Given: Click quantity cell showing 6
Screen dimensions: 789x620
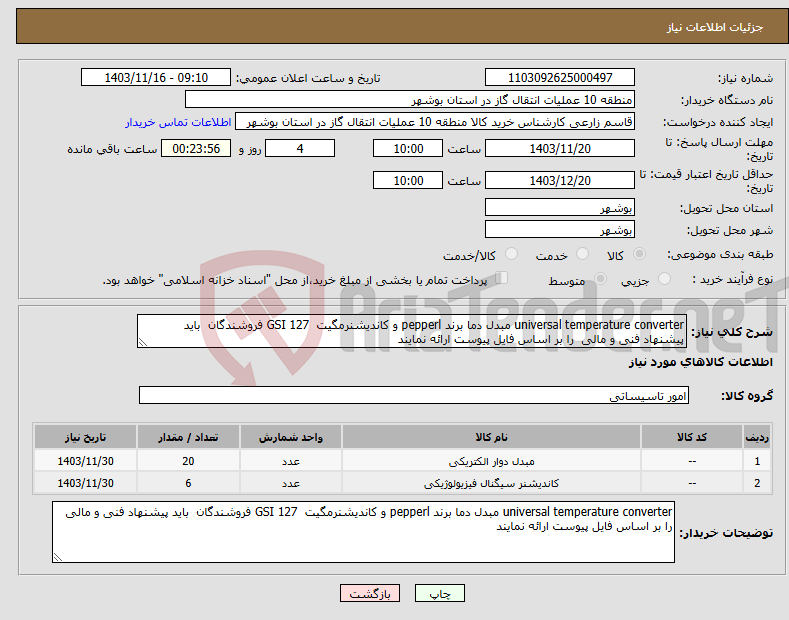Looking at the screenshot, I should (188, 483).
